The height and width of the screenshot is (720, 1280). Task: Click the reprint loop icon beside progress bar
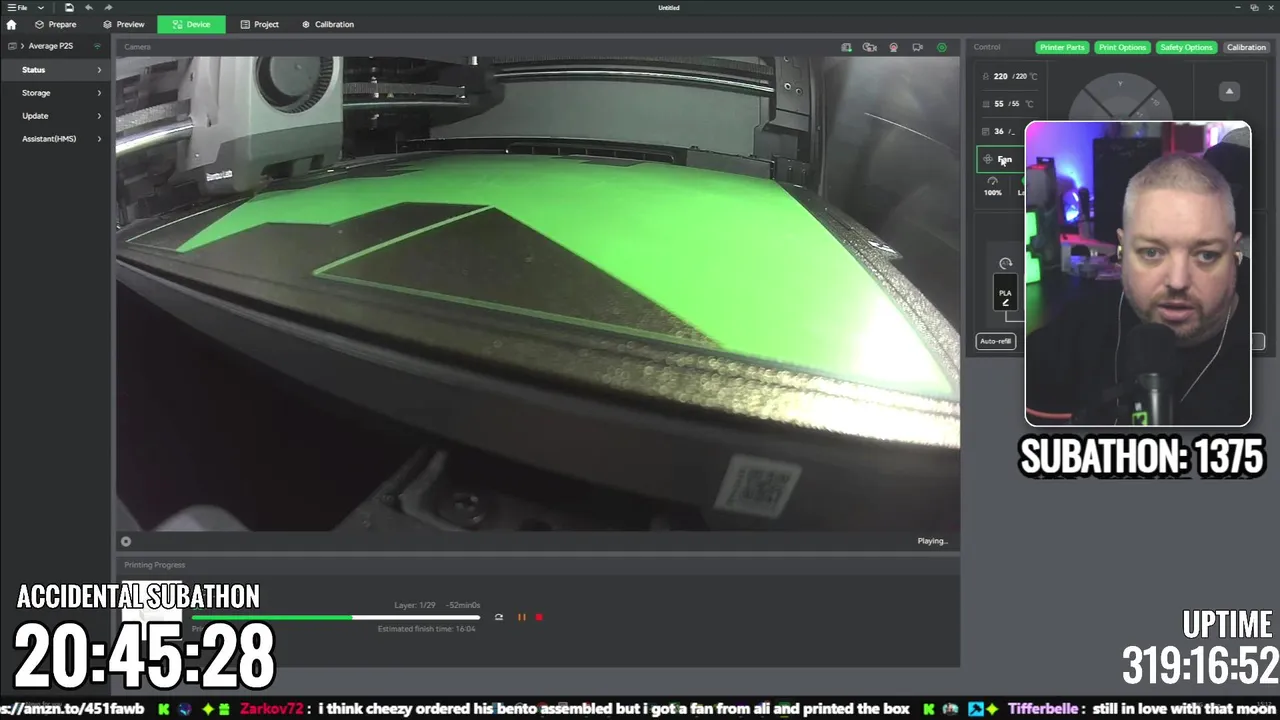tap(499, 617)
